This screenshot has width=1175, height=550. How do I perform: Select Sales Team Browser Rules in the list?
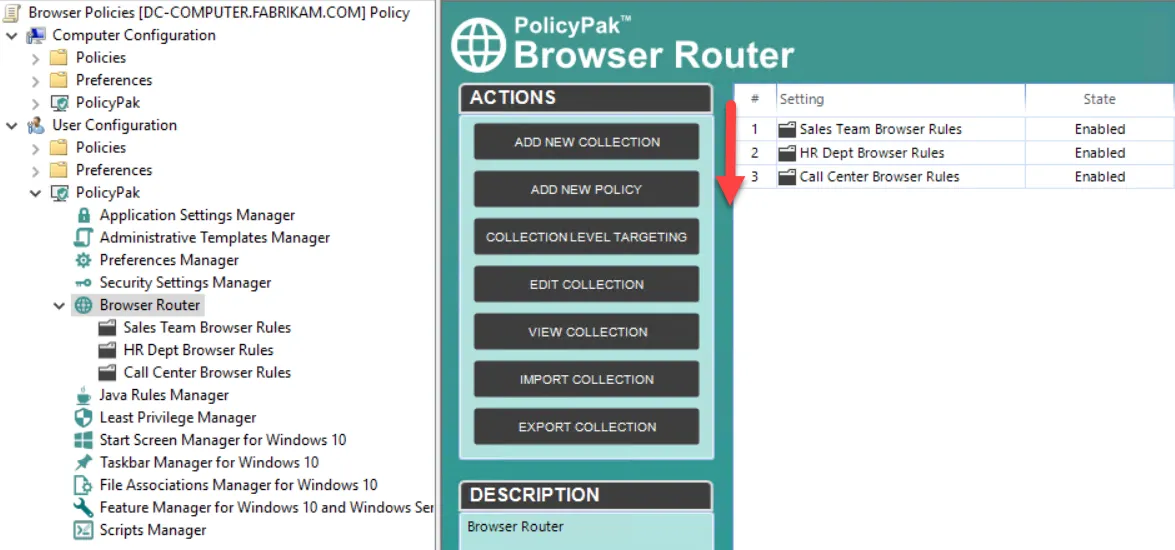click(881, 129)
